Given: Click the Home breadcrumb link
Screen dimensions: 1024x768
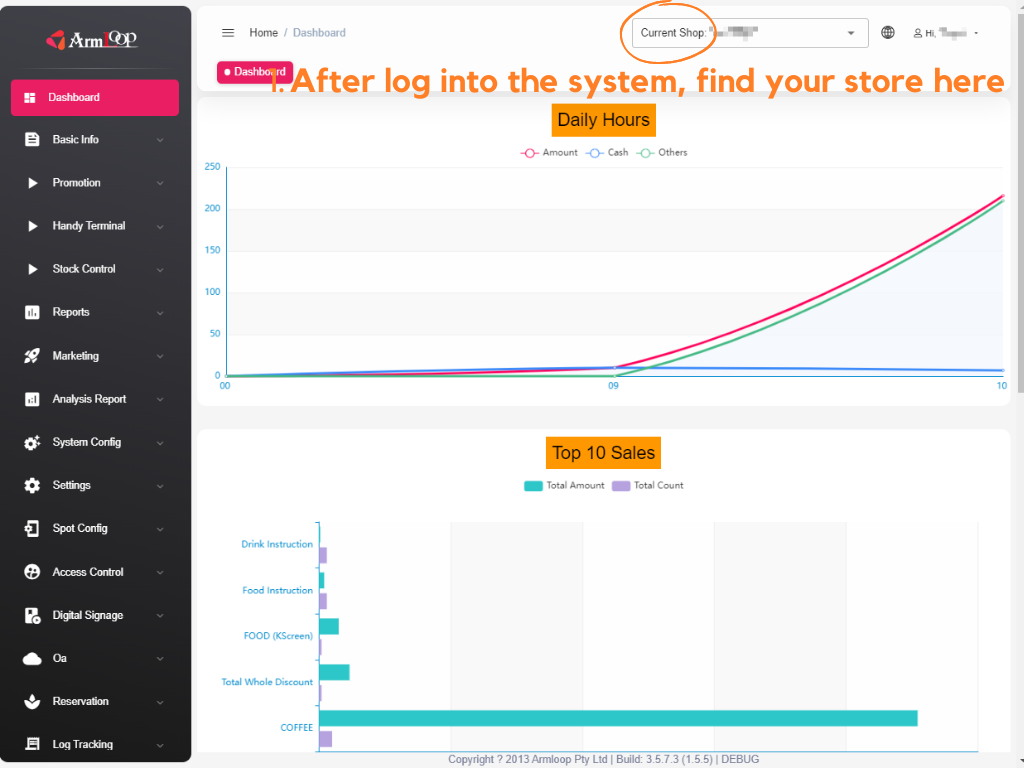Looking at the screenshot, I should tap(264, 33).
